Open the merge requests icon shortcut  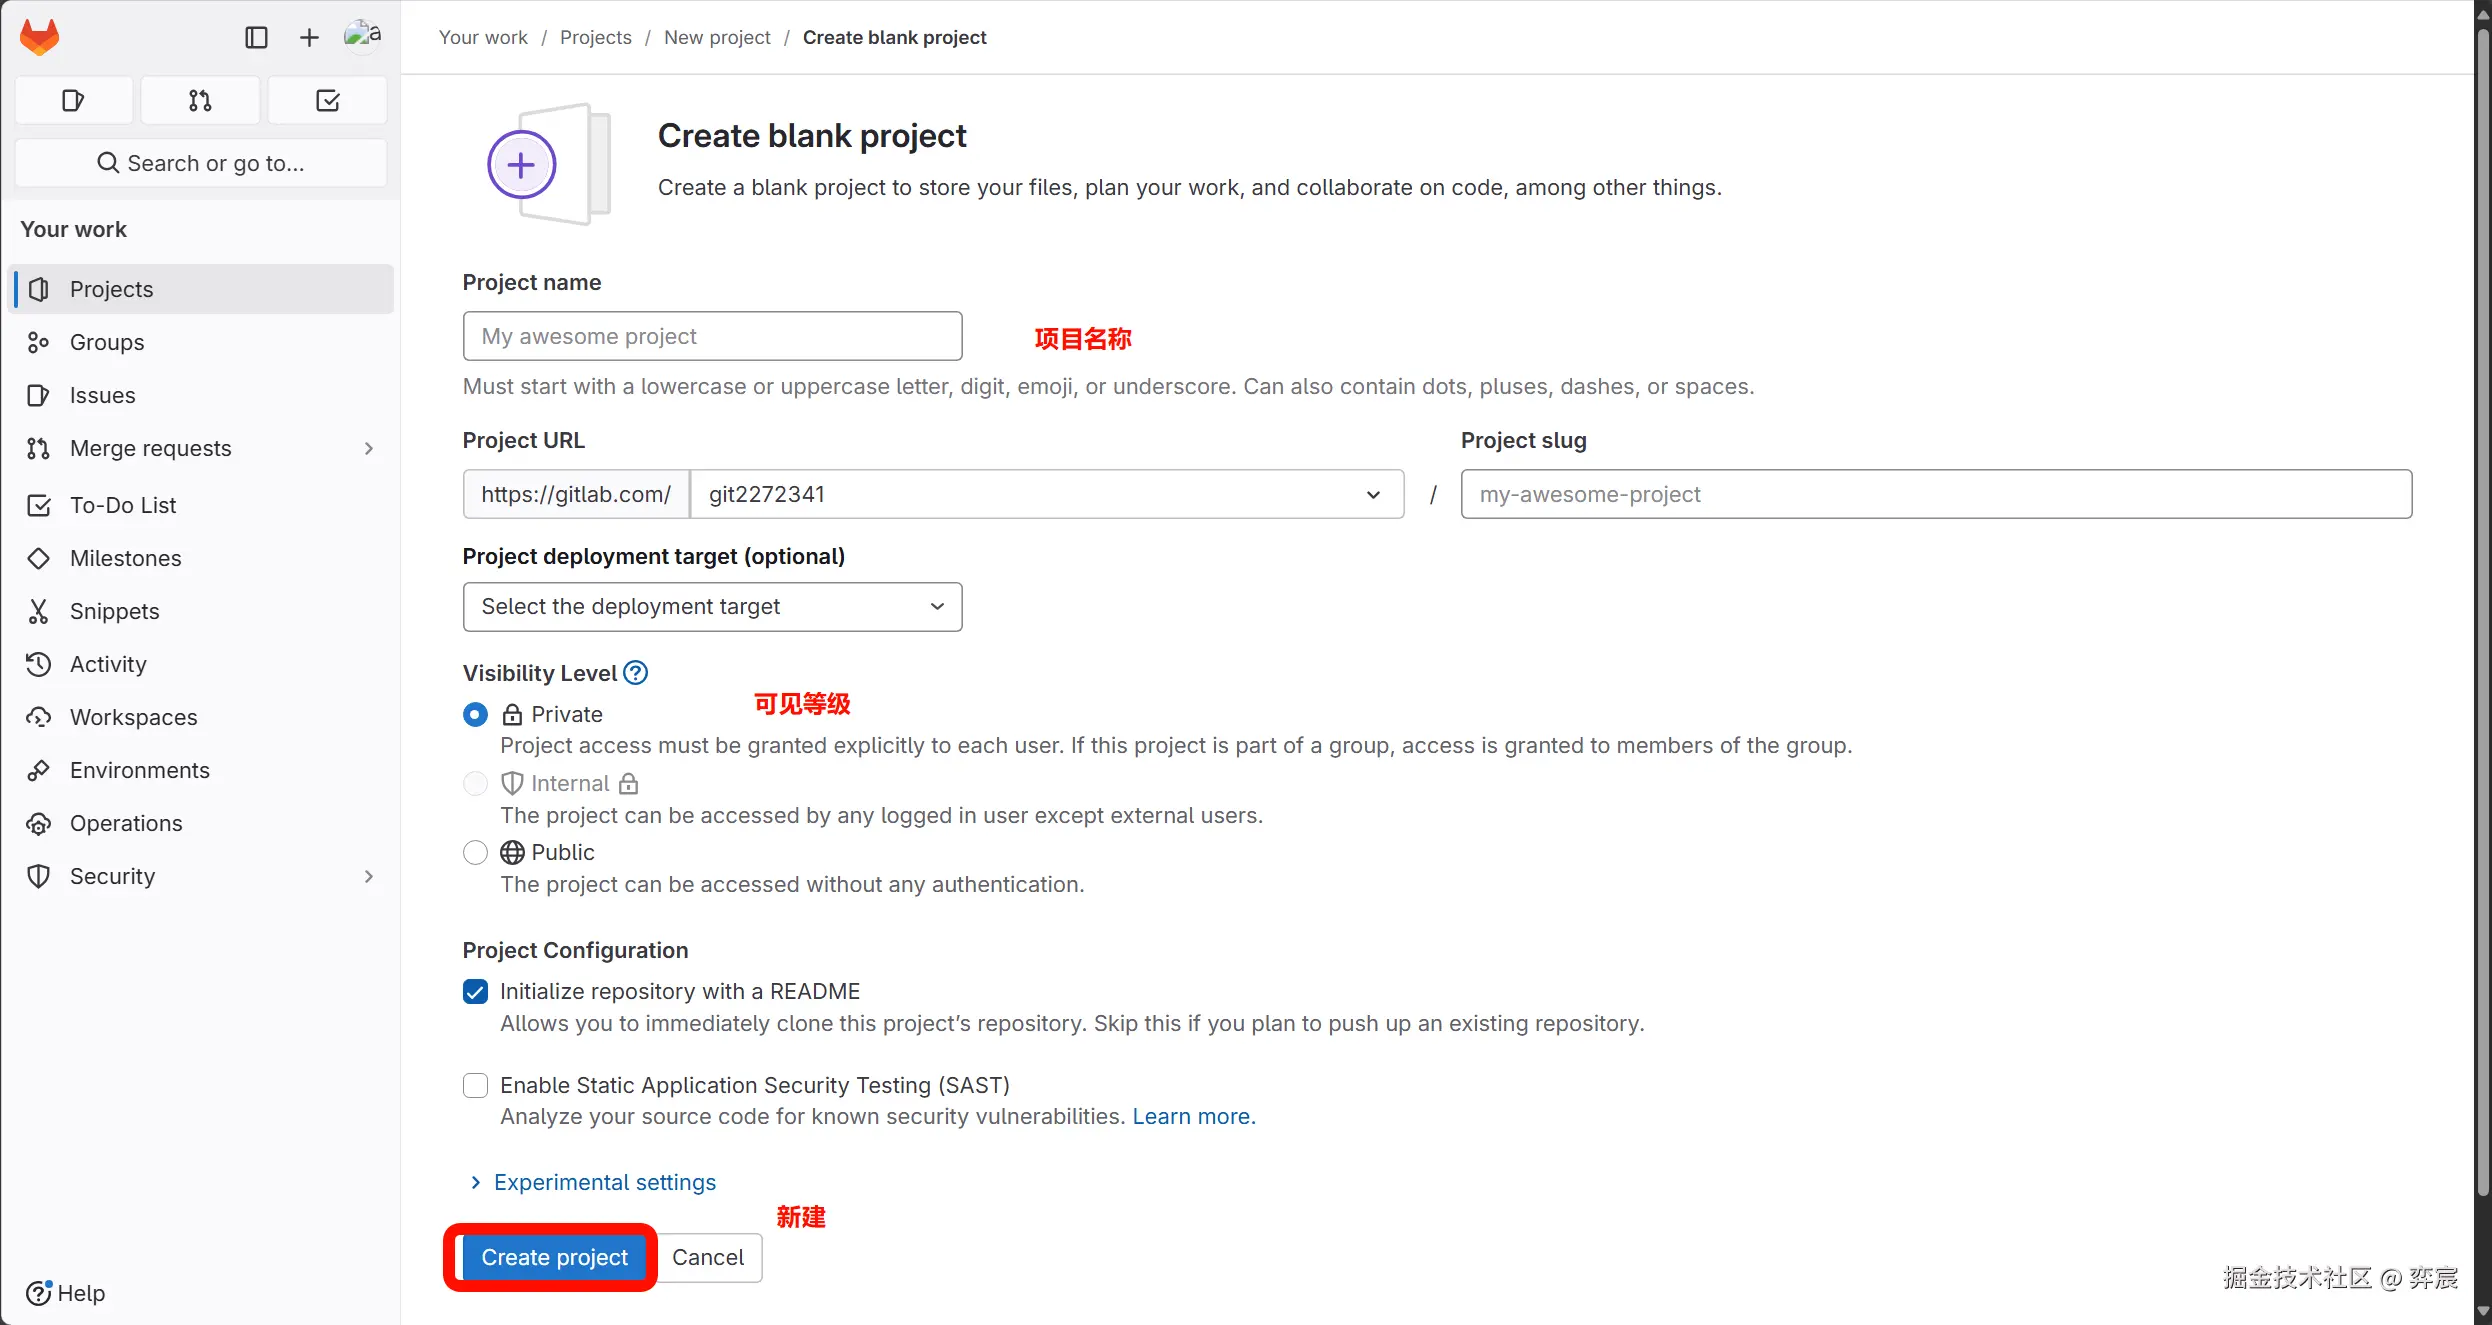(x=200, y=100)
